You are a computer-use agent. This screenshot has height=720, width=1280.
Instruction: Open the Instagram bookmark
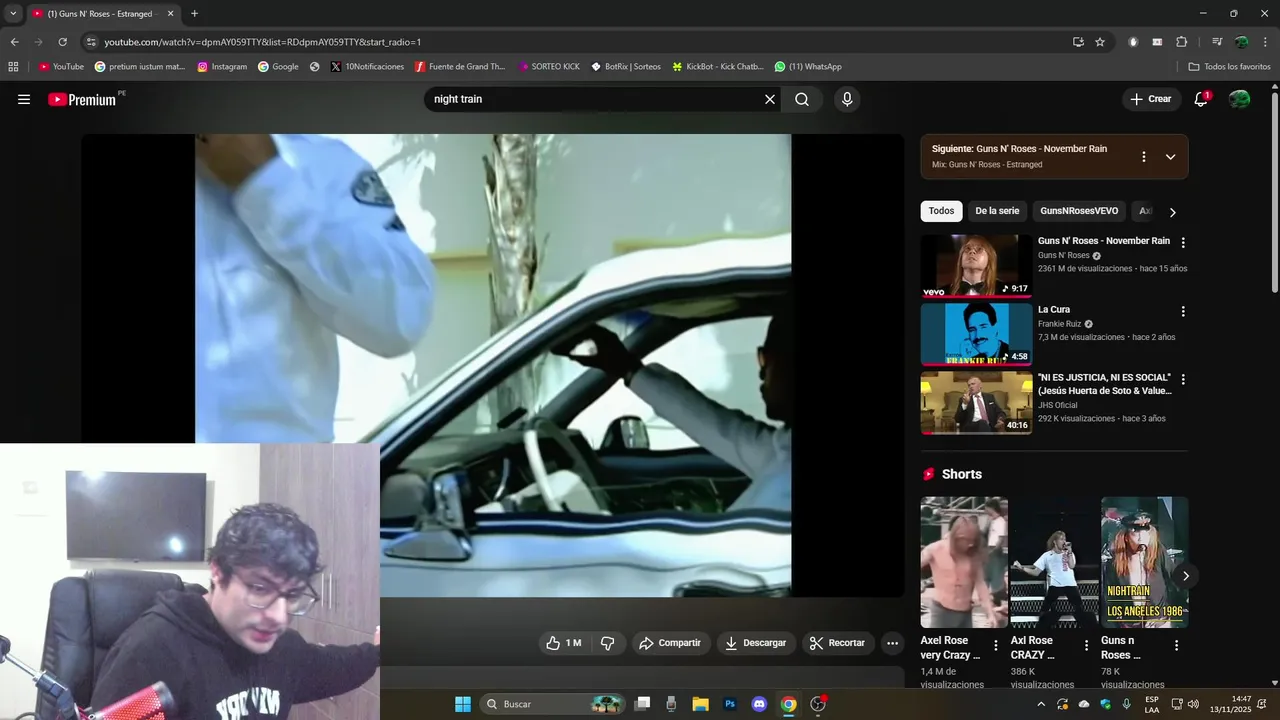(x=222, y=67)
